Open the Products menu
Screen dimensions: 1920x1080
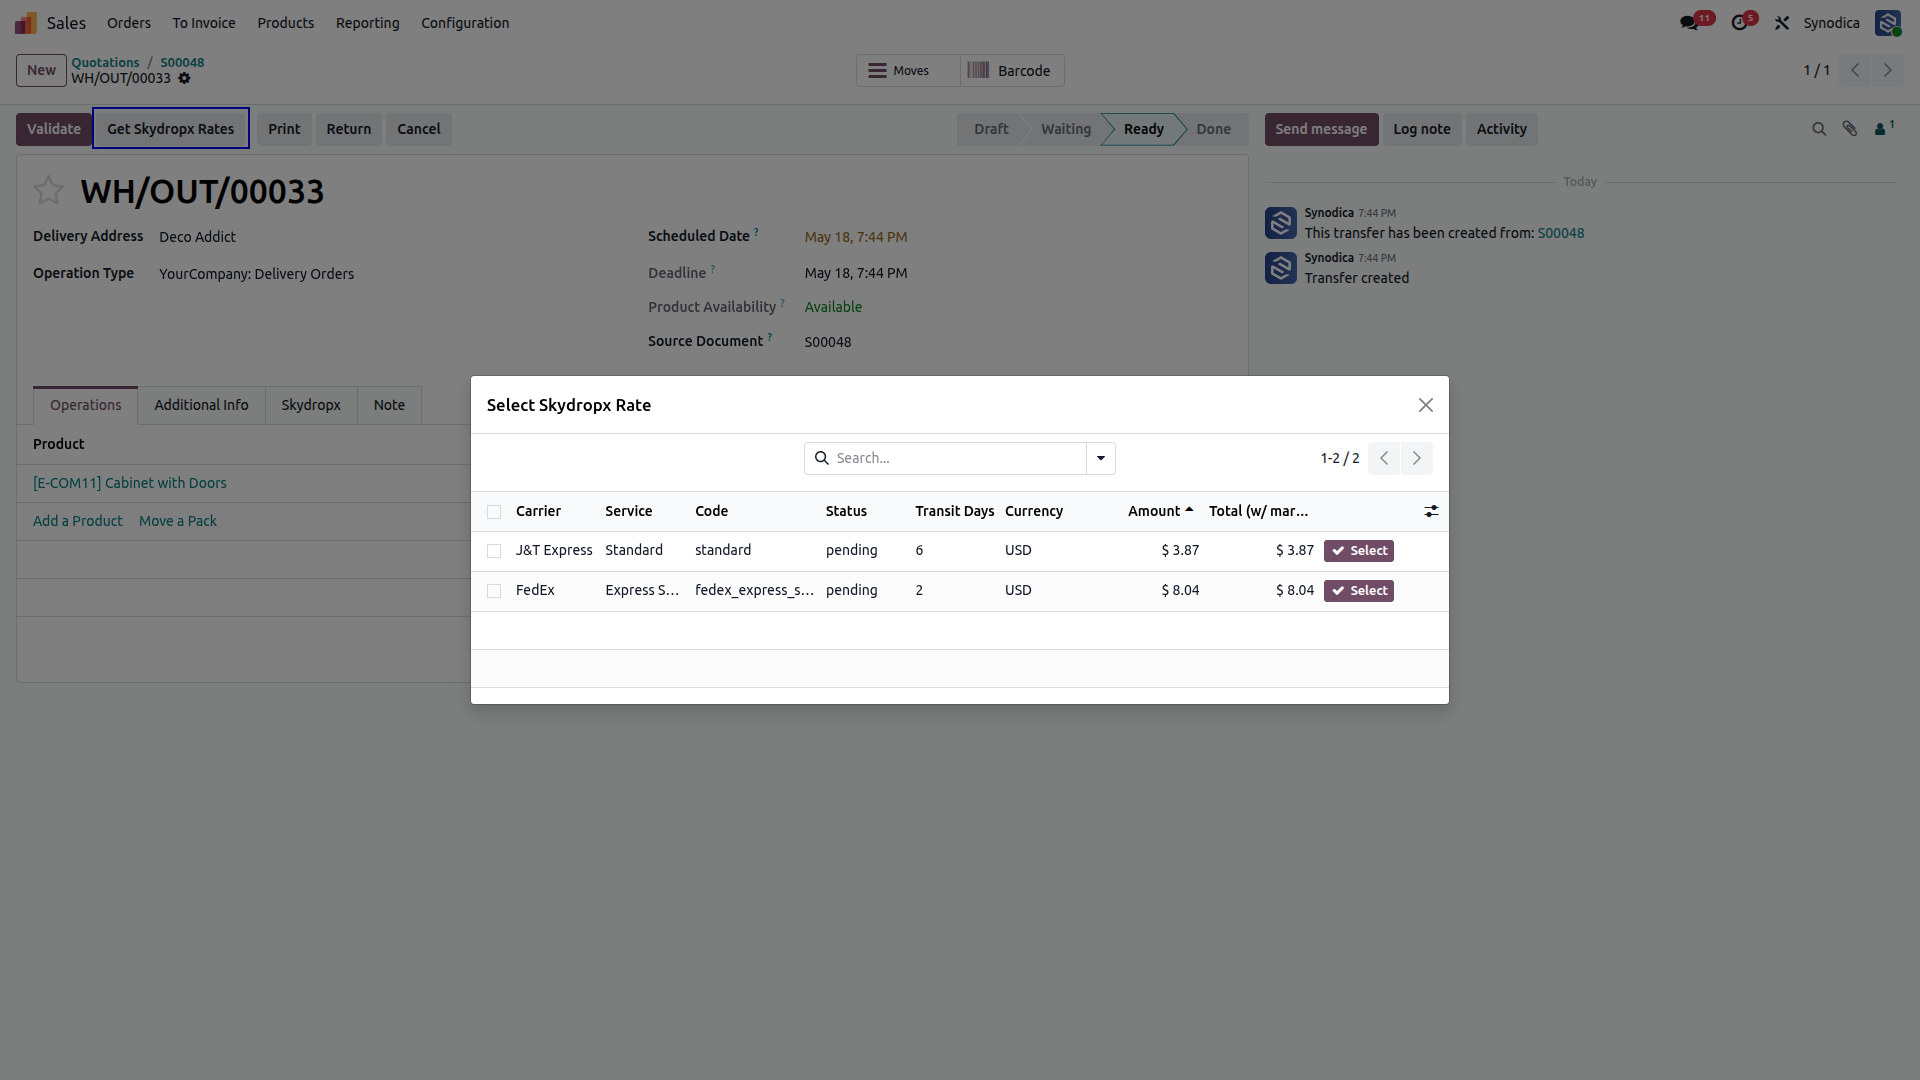(x=285, y=22)
